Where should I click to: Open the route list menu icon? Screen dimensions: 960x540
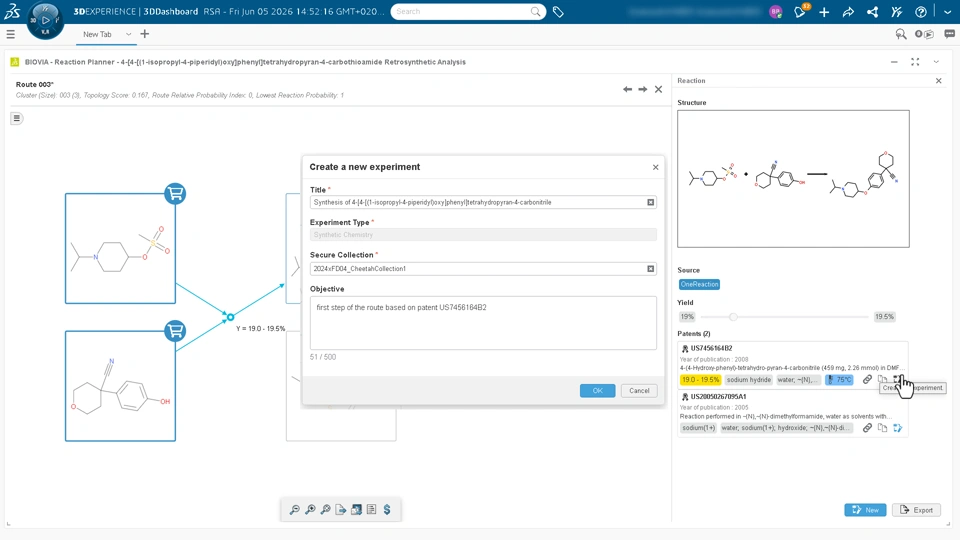[17, 118]
